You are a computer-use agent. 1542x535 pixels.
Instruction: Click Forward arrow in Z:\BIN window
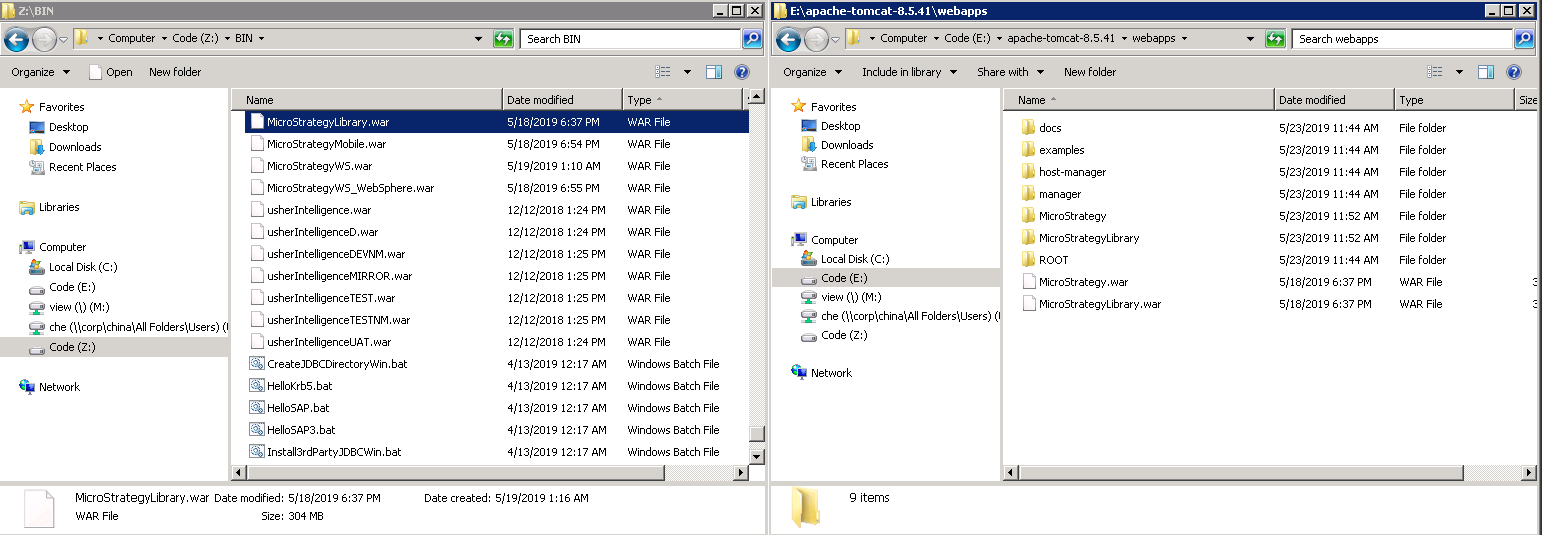44,39
